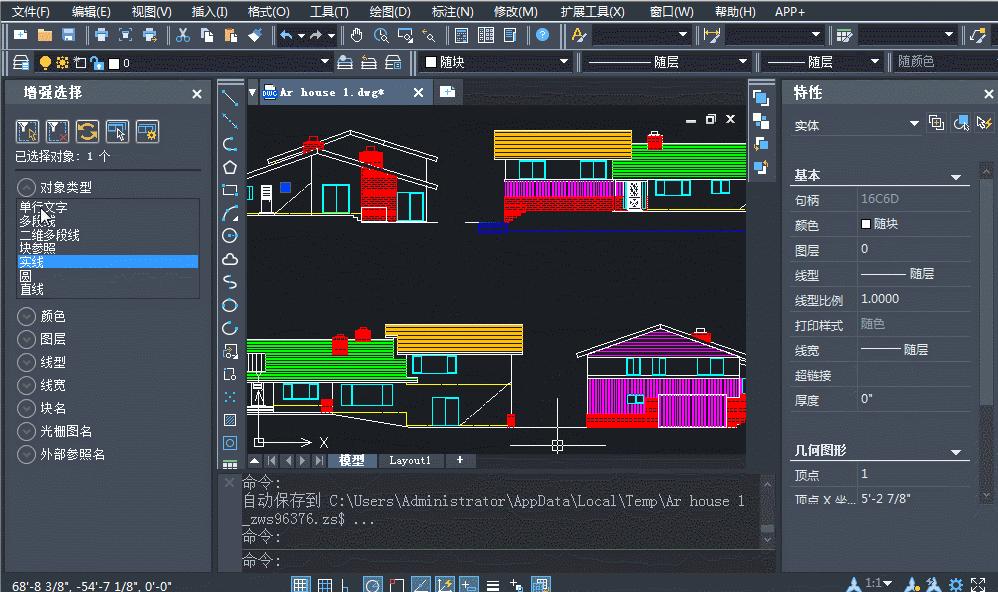This screenshot has height=592, width=998.
Task: Toggle the layer on/off lightbulb
Action: (45, 63)
